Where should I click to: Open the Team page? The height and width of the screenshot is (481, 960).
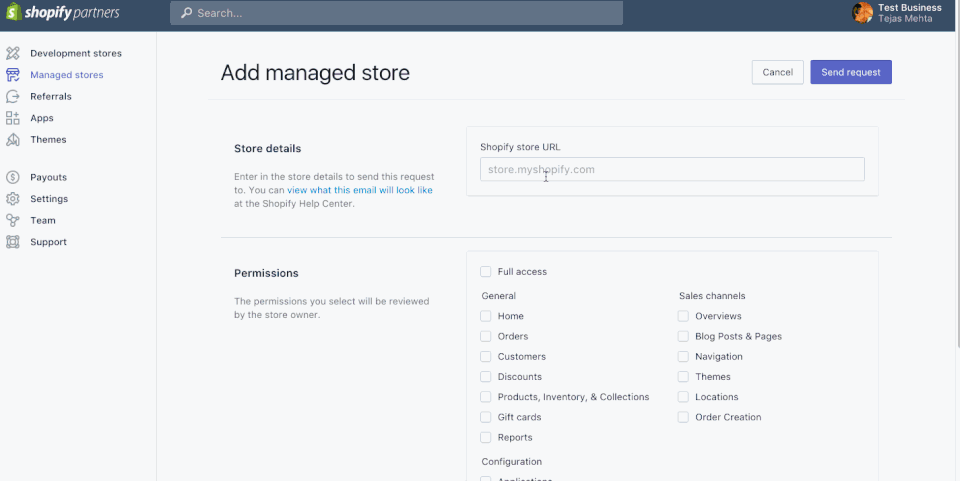43,220
